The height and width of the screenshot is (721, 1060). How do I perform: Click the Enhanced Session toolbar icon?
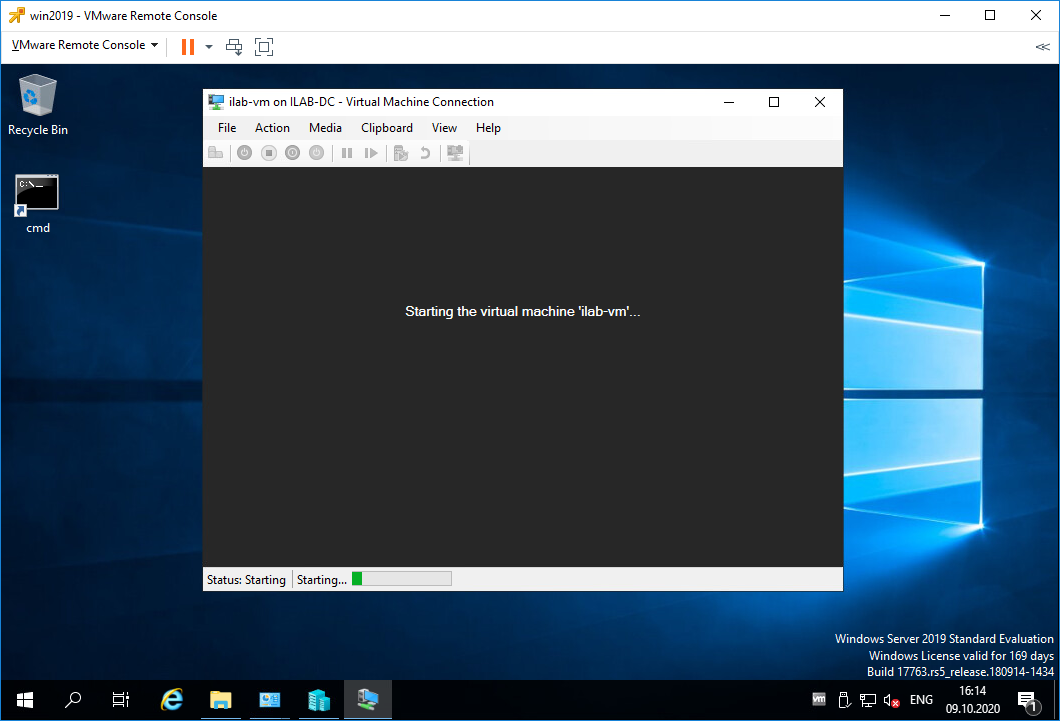[455, 153]
